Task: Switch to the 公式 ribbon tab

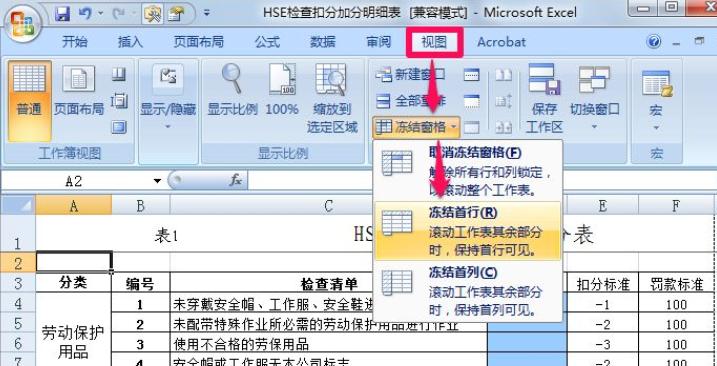Action: pos(267,42)
